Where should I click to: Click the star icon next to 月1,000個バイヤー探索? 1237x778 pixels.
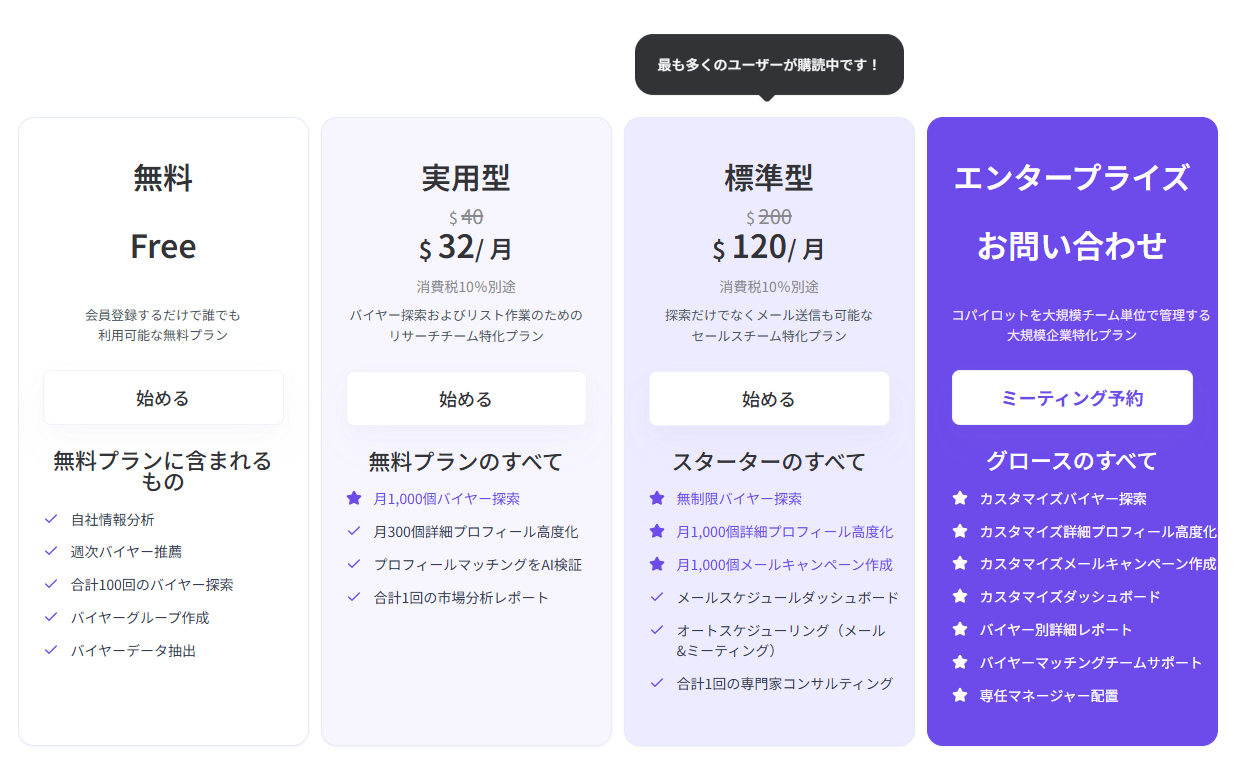[x=354, y=498]
